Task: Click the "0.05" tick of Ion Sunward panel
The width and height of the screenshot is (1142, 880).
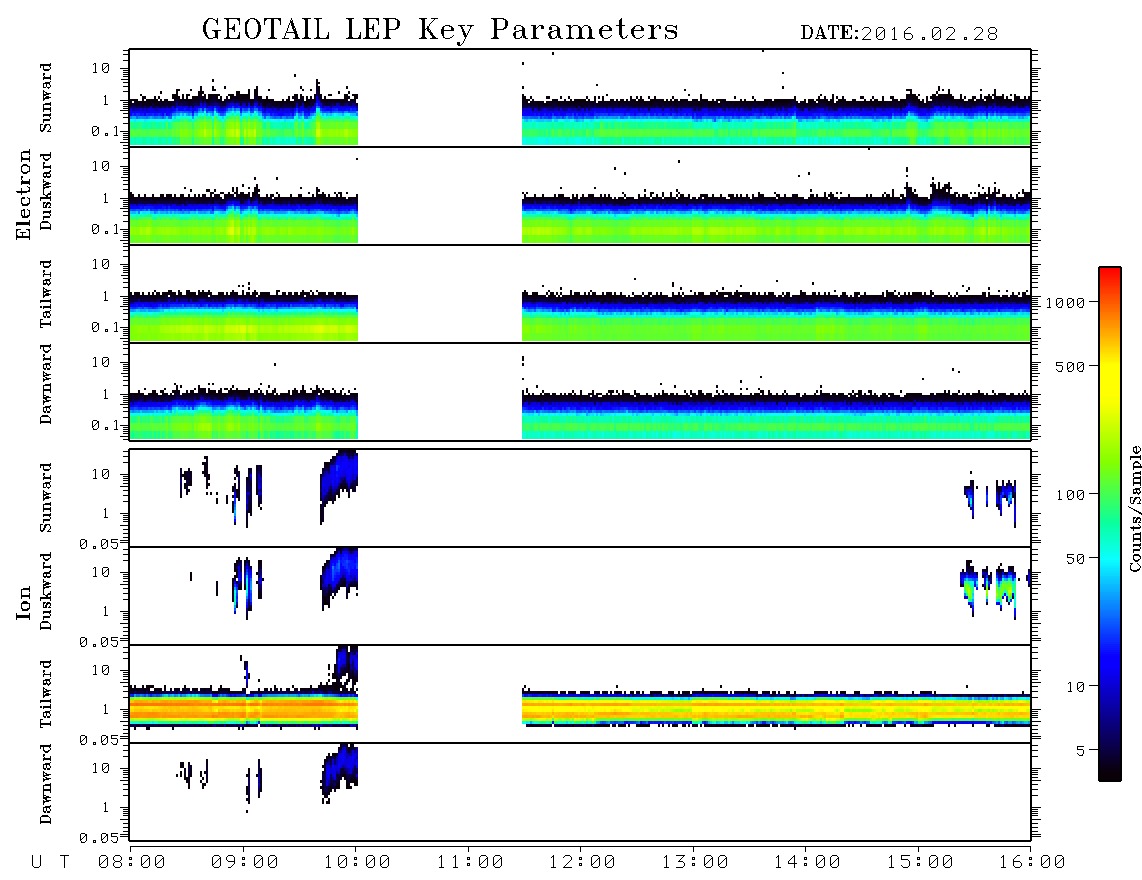Action: (x=98, y=544)
